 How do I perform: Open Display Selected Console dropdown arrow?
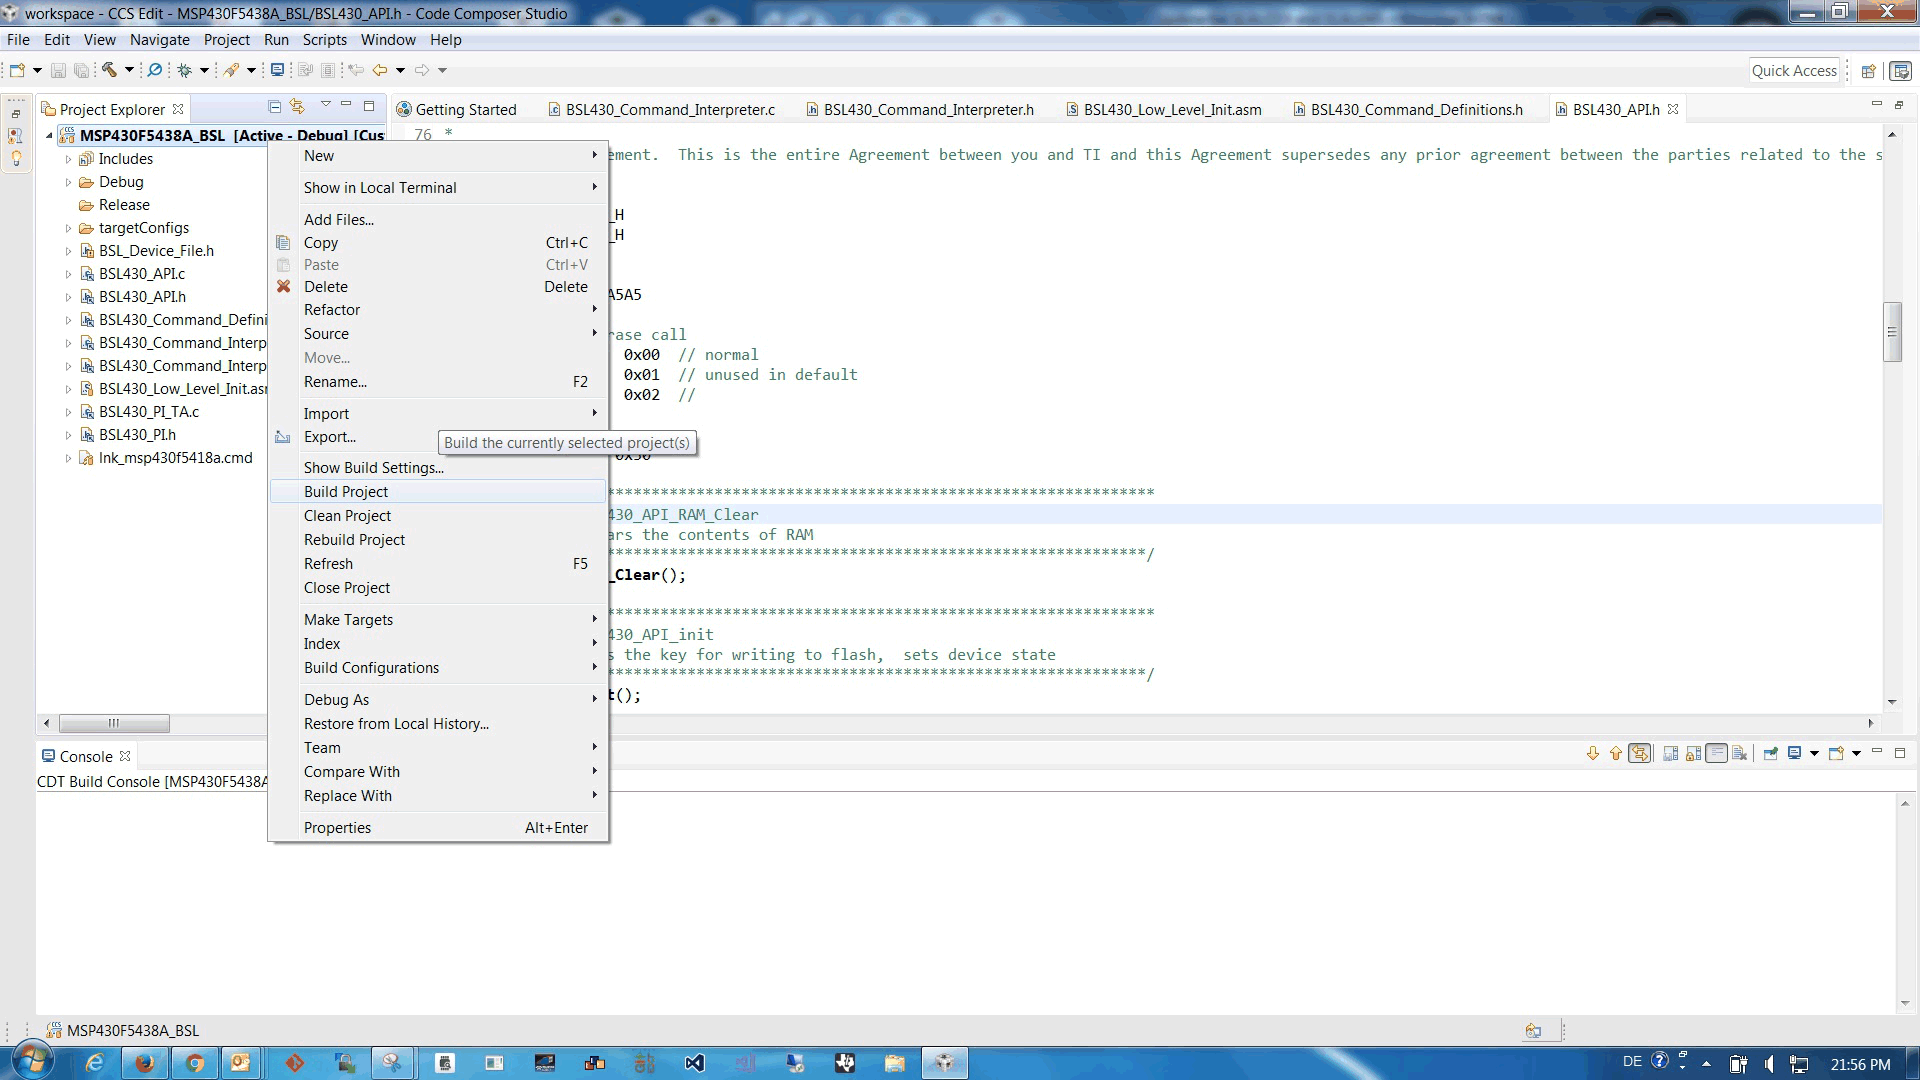tap(1814, 753)
